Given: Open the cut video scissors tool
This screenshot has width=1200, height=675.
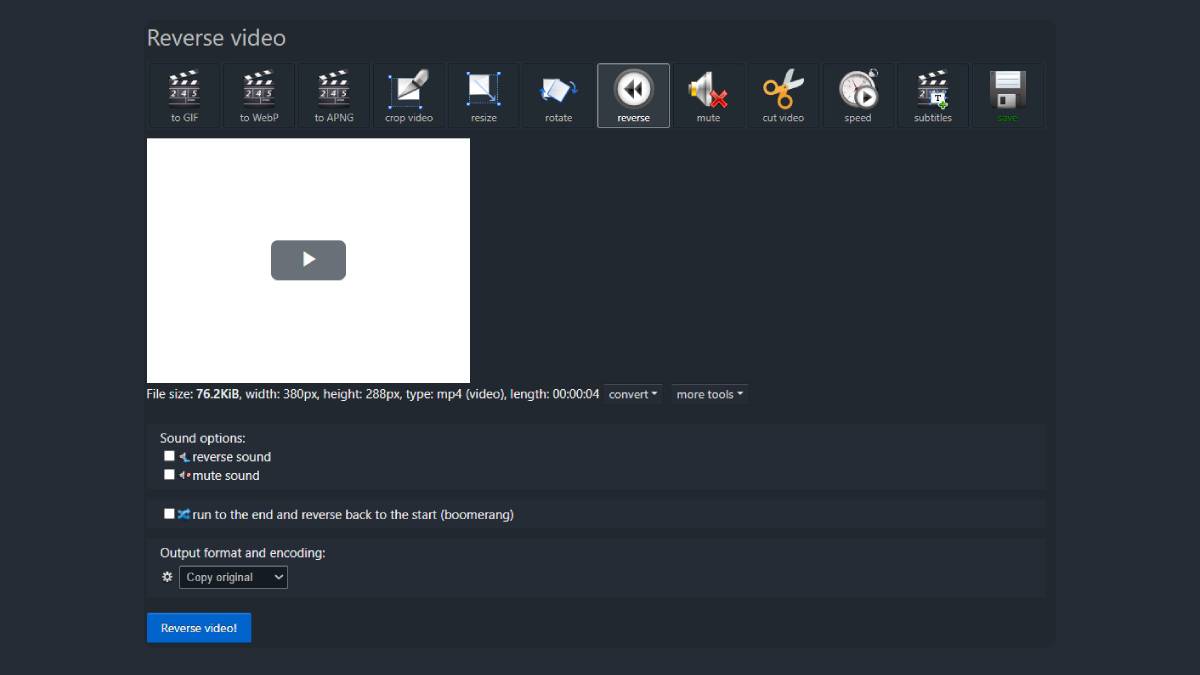Looking at the screenshot, I should pos(783,96).
